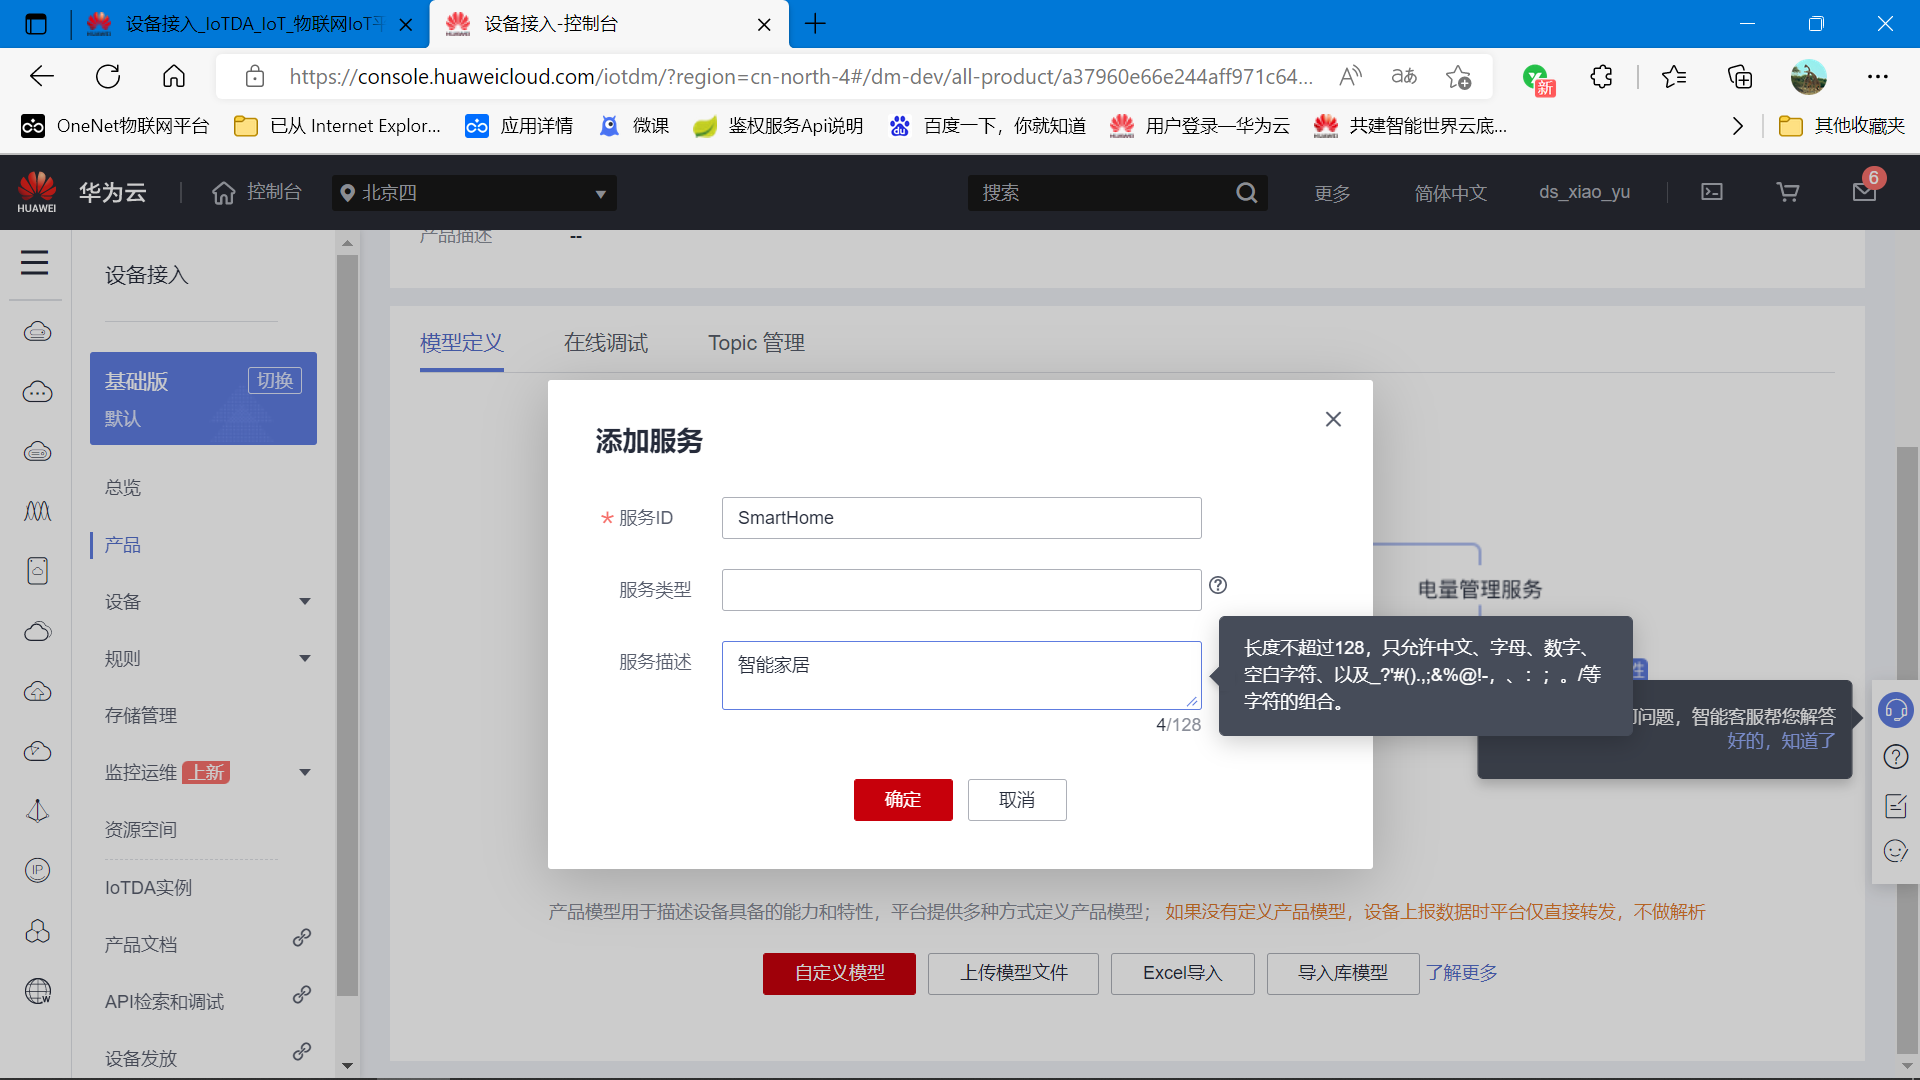1920x1080 pixels.
Task: Switch to the Topic 管理 tab
Action: point(756,343)
